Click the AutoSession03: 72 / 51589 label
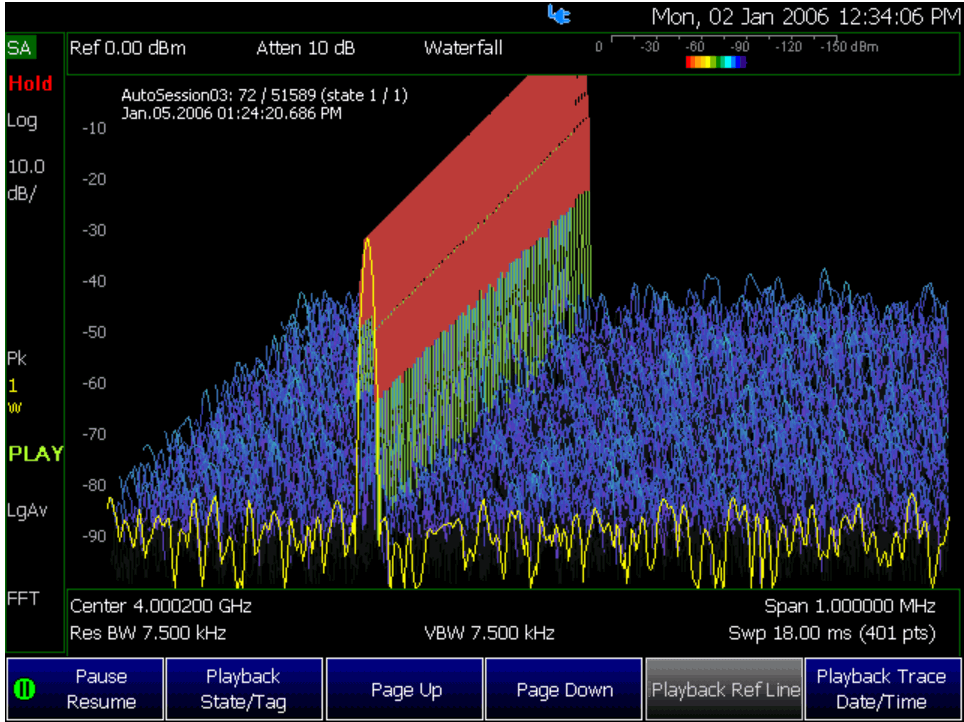The image size is (964, 722). [x=264, y=95]
